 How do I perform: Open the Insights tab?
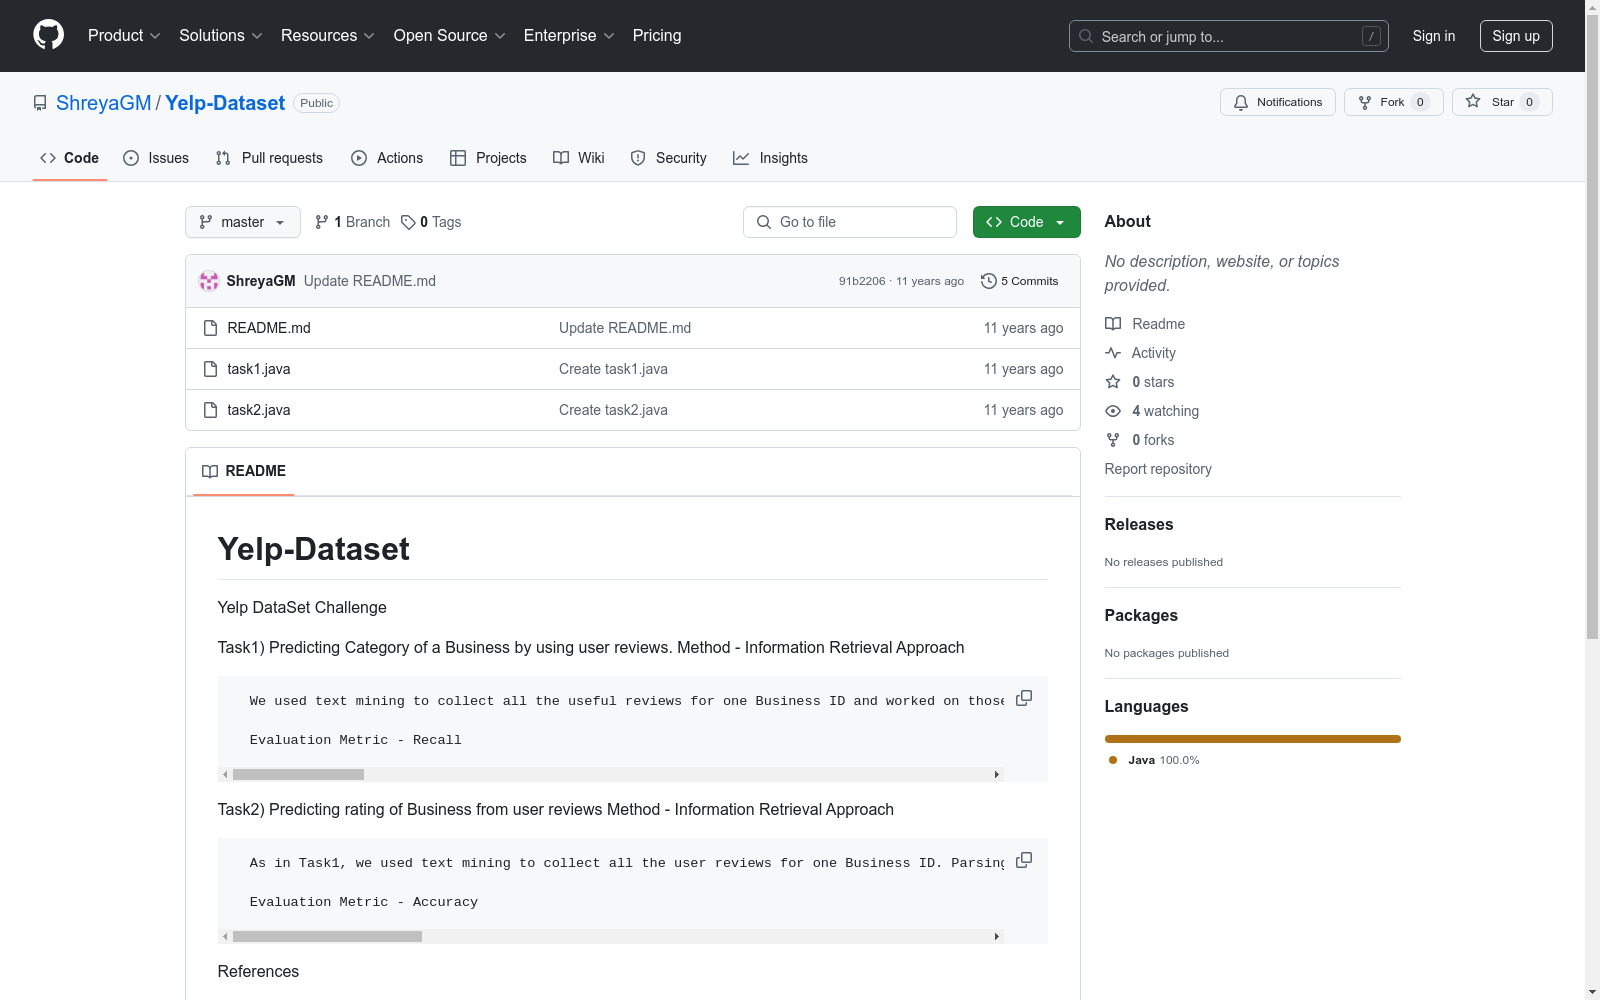click(770, 158)
